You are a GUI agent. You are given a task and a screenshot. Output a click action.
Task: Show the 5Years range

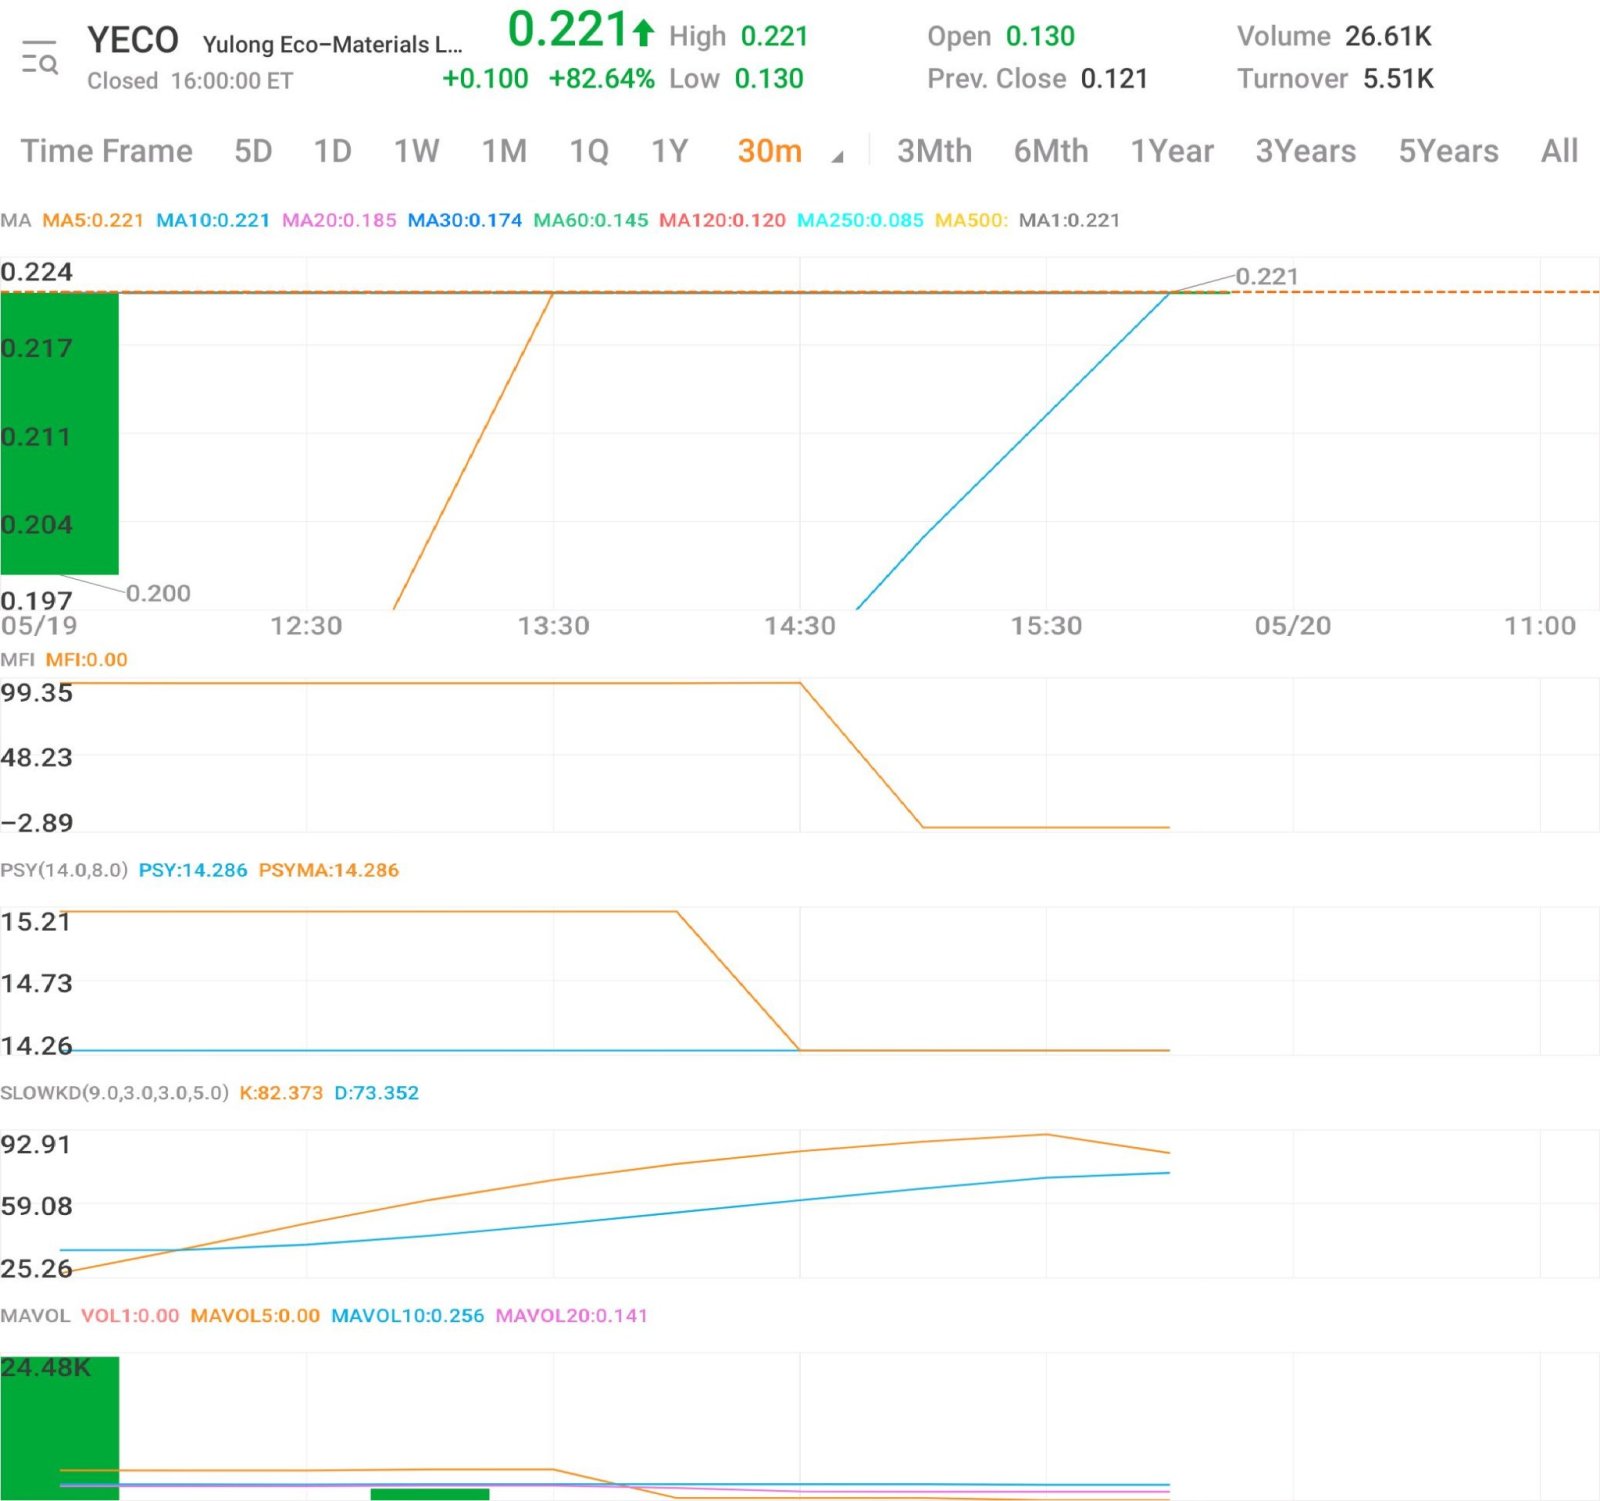pos(1448,151)
